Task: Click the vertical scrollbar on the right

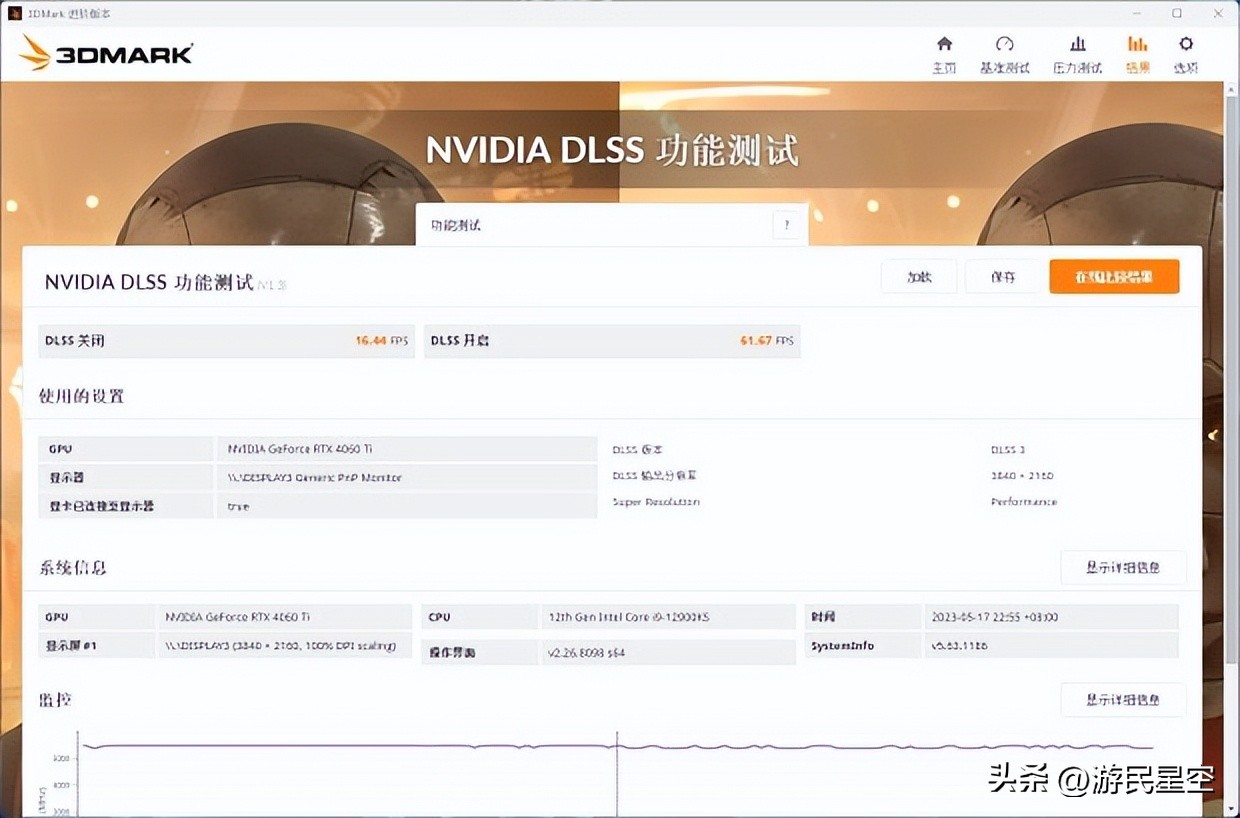Action: tap(1230, 400)
